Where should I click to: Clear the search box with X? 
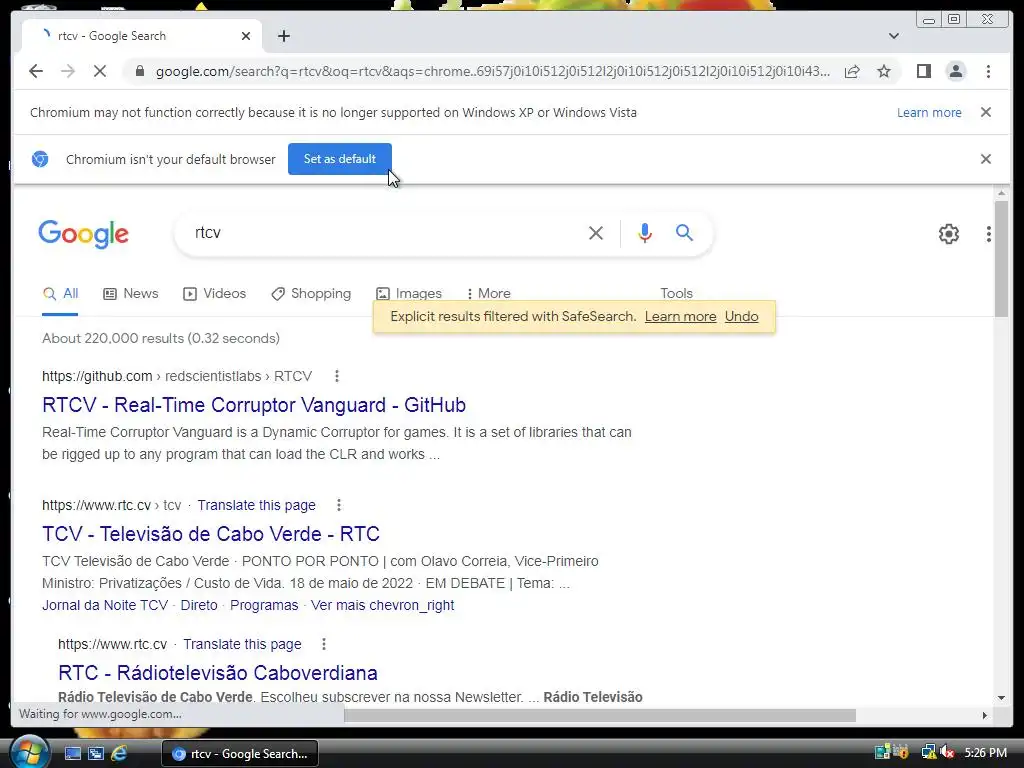[x=596, y=232]
